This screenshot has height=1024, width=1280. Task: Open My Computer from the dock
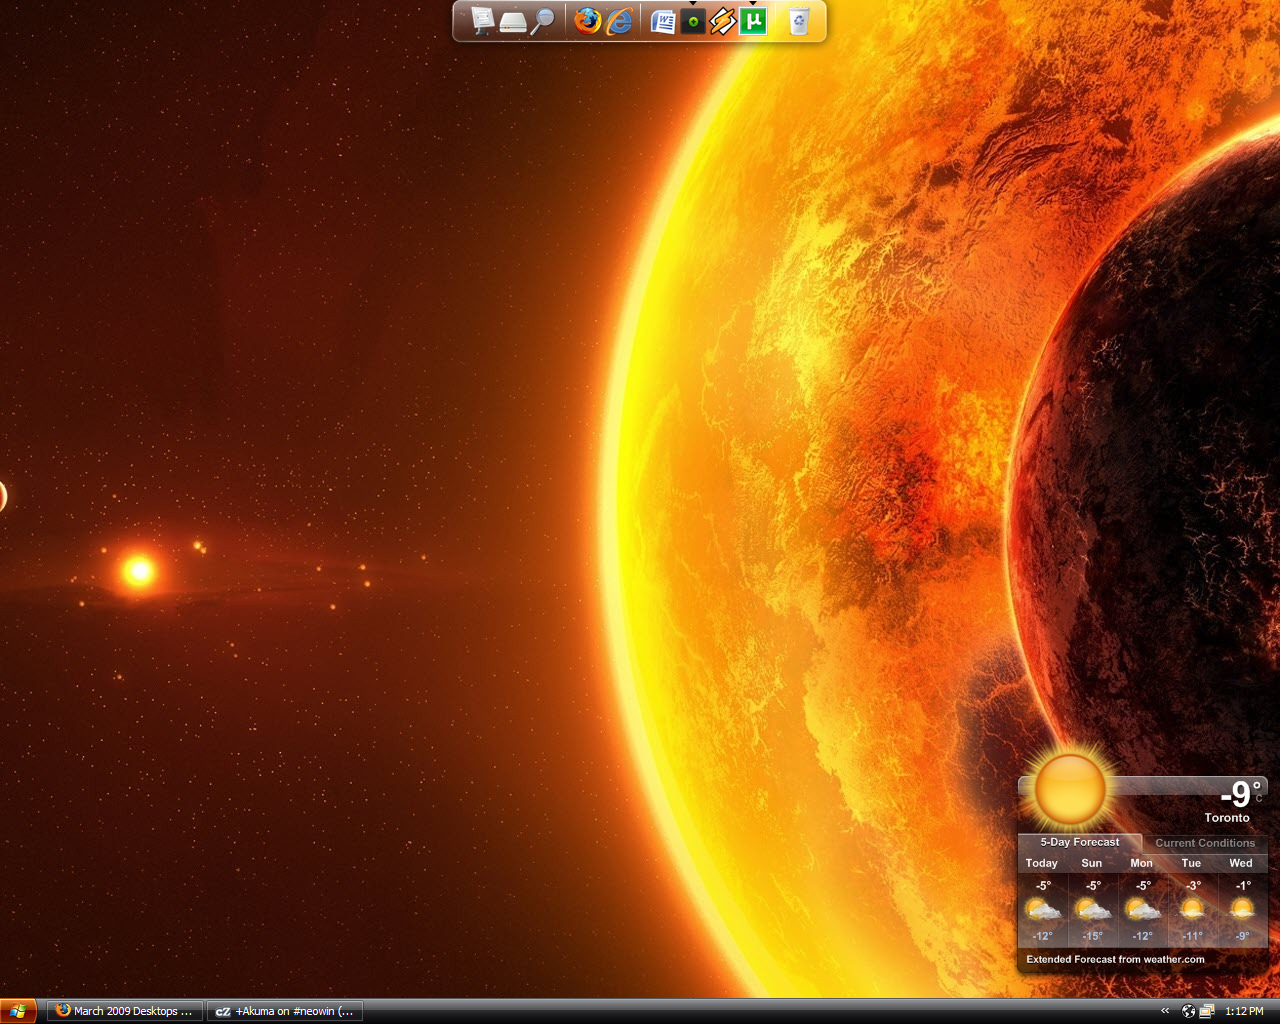click(482, 21)
